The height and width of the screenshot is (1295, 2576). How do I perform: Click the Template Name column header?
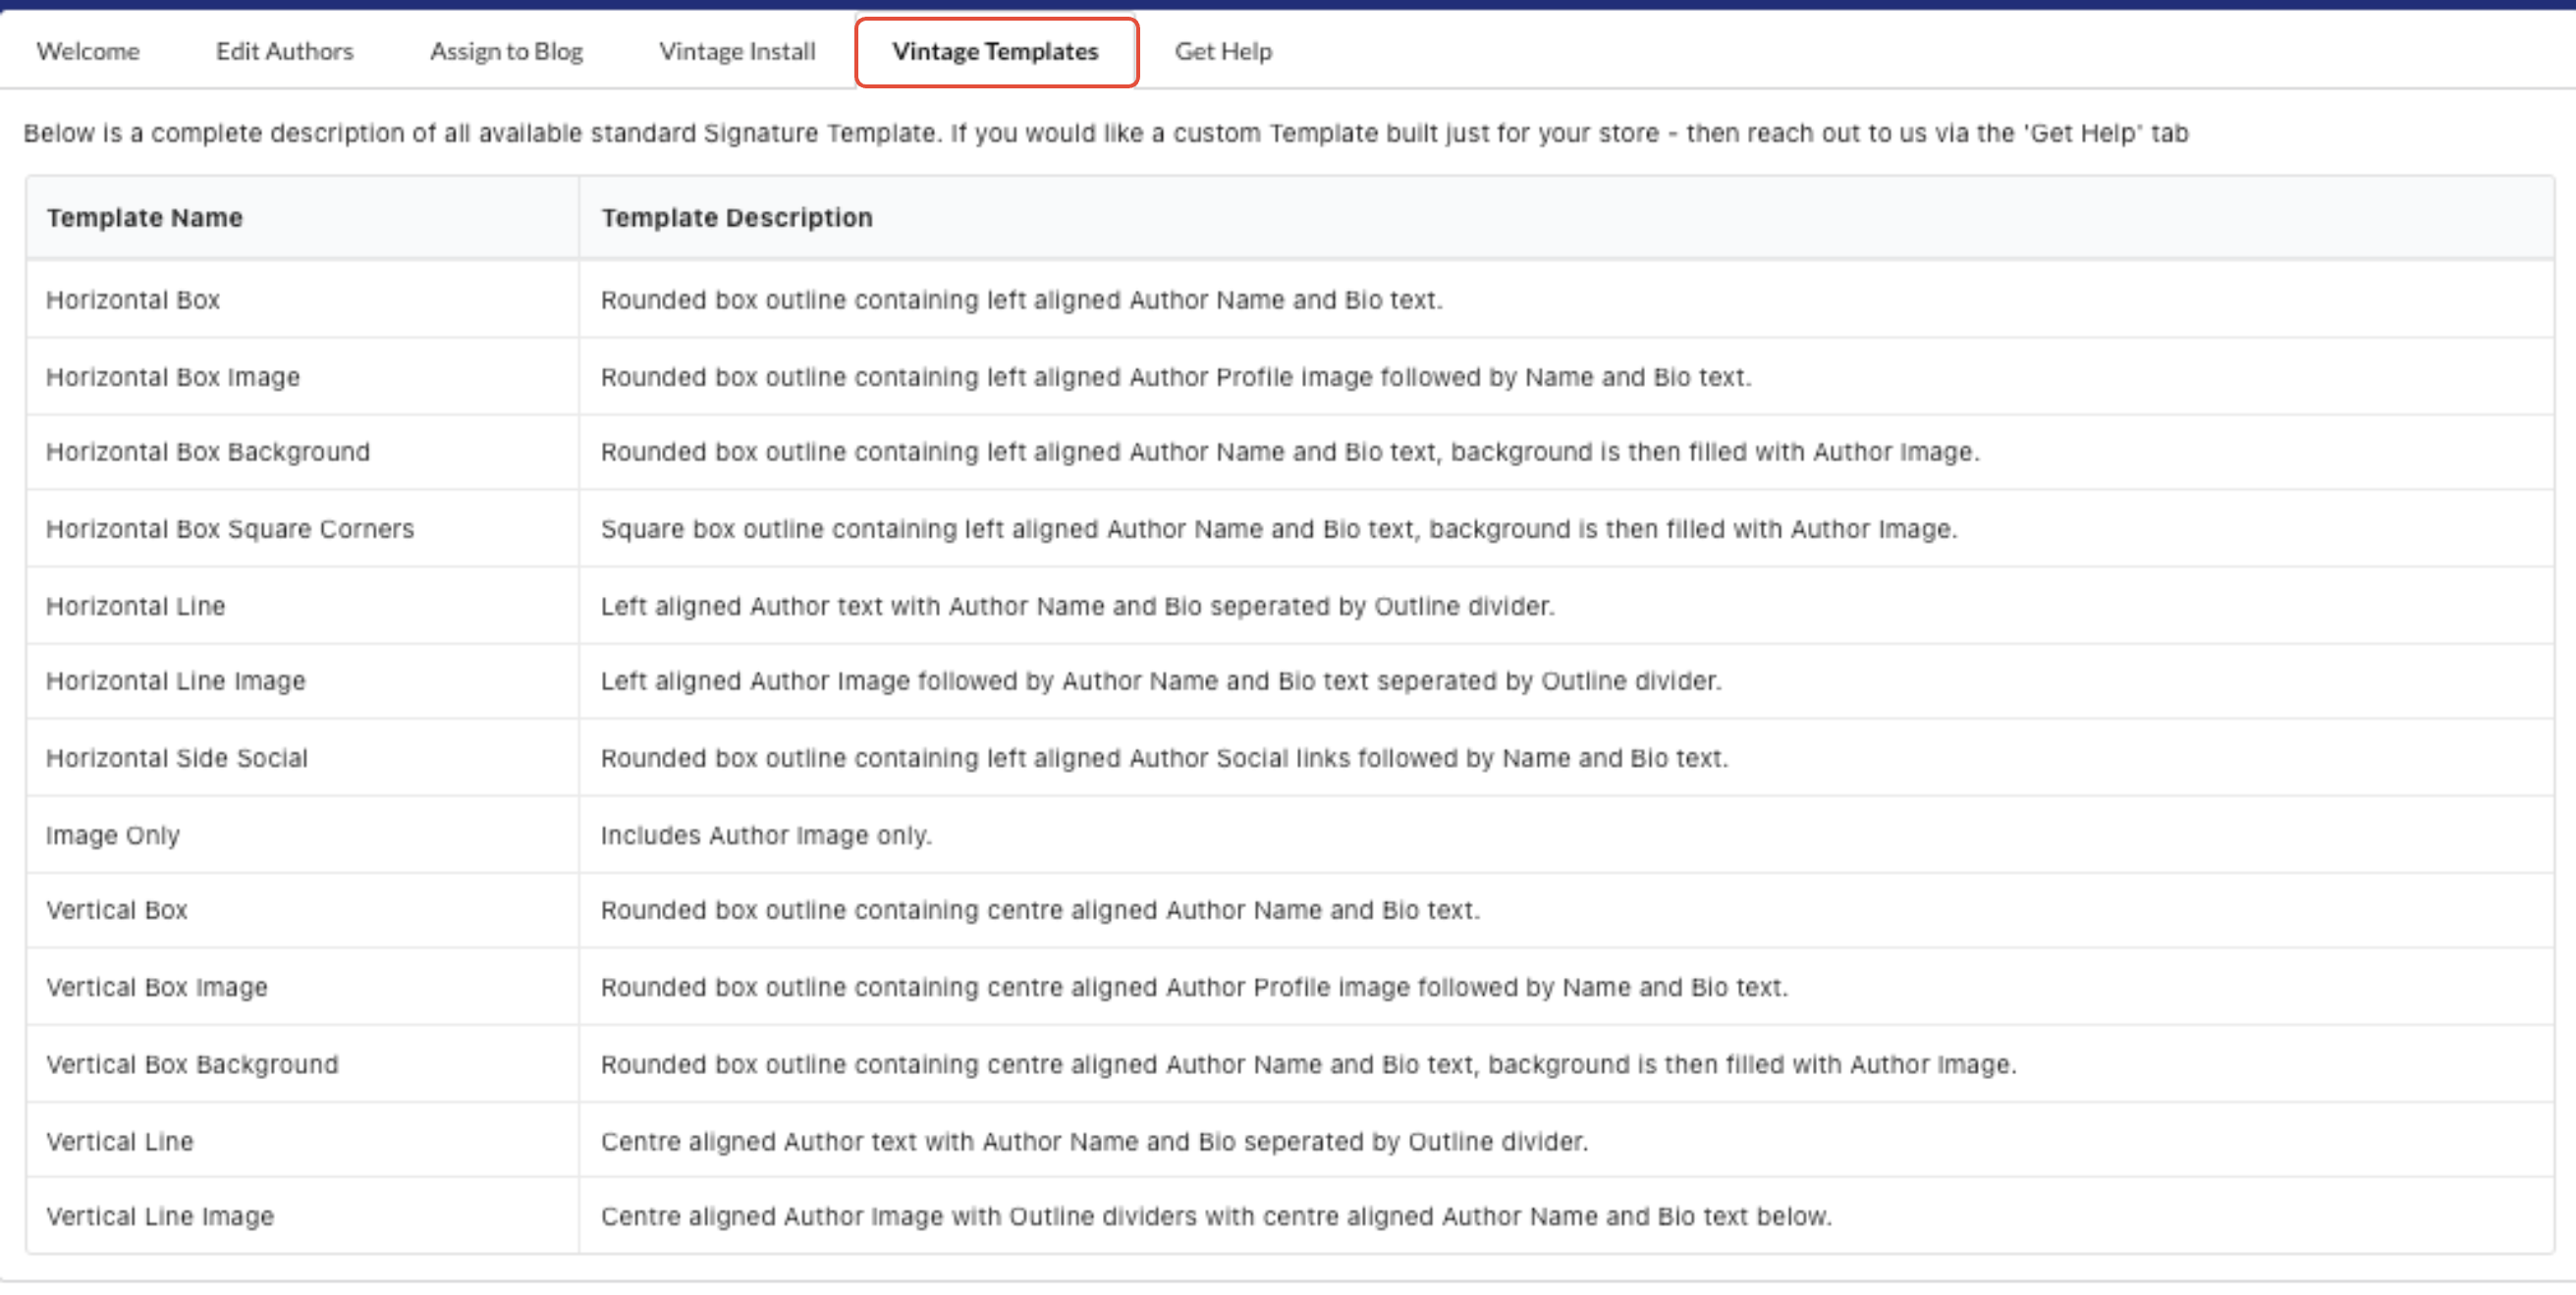coord(144,217)
